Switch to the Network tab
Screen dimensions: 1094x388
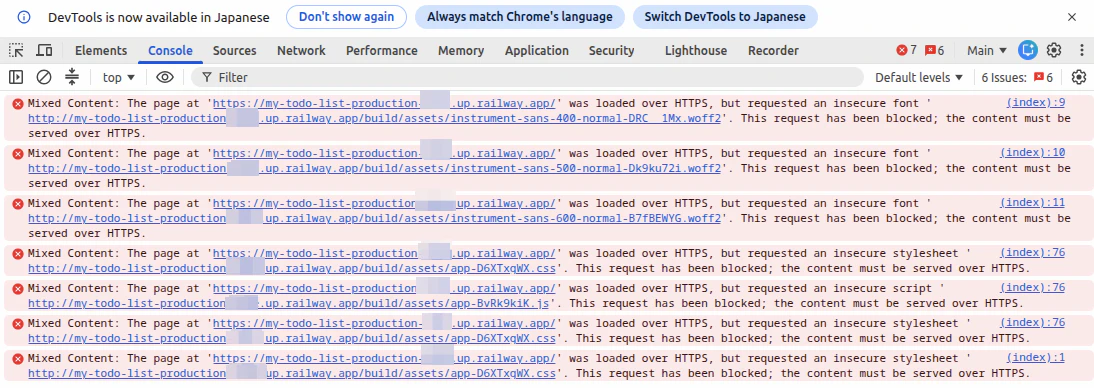pyautogui.click(x=301, y=50)
